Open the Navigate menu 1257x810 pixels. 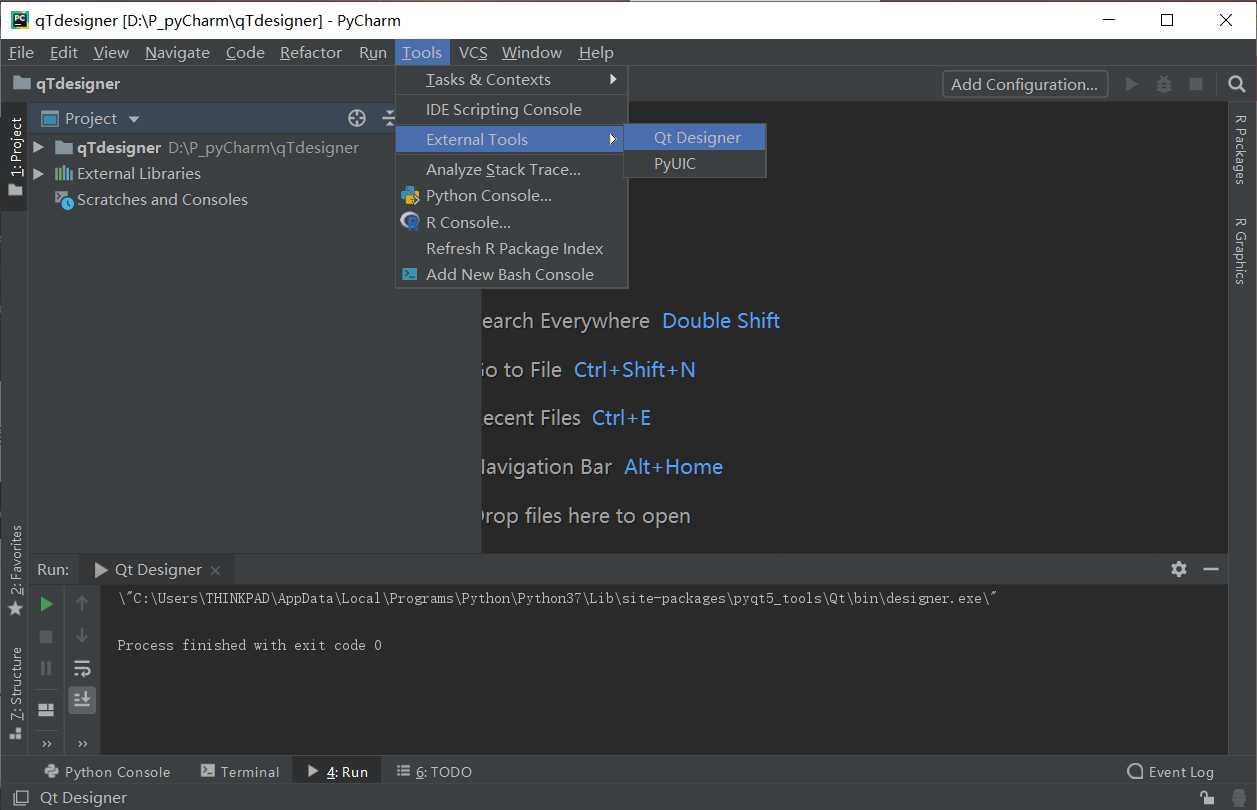[177, 53]
